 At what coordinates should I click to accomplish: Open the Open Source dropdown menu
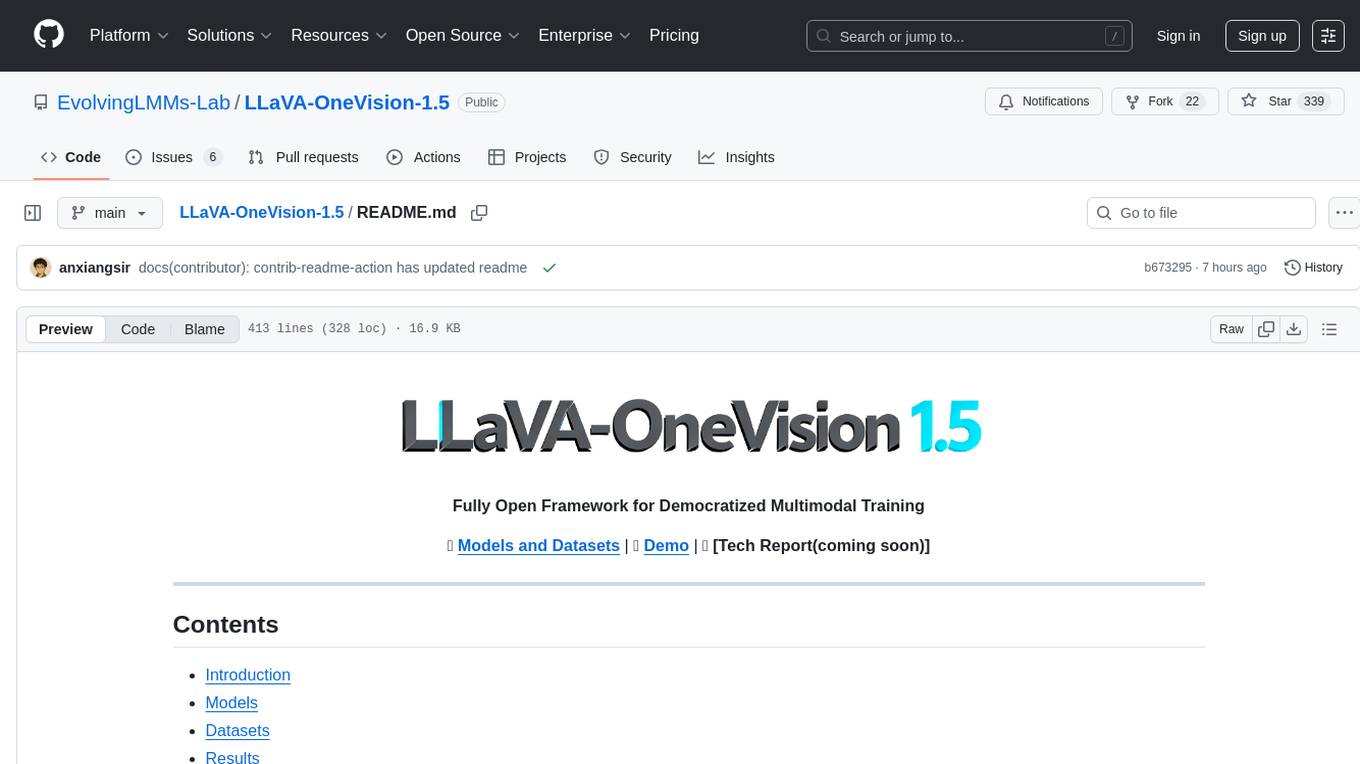[x=462, y=35]
